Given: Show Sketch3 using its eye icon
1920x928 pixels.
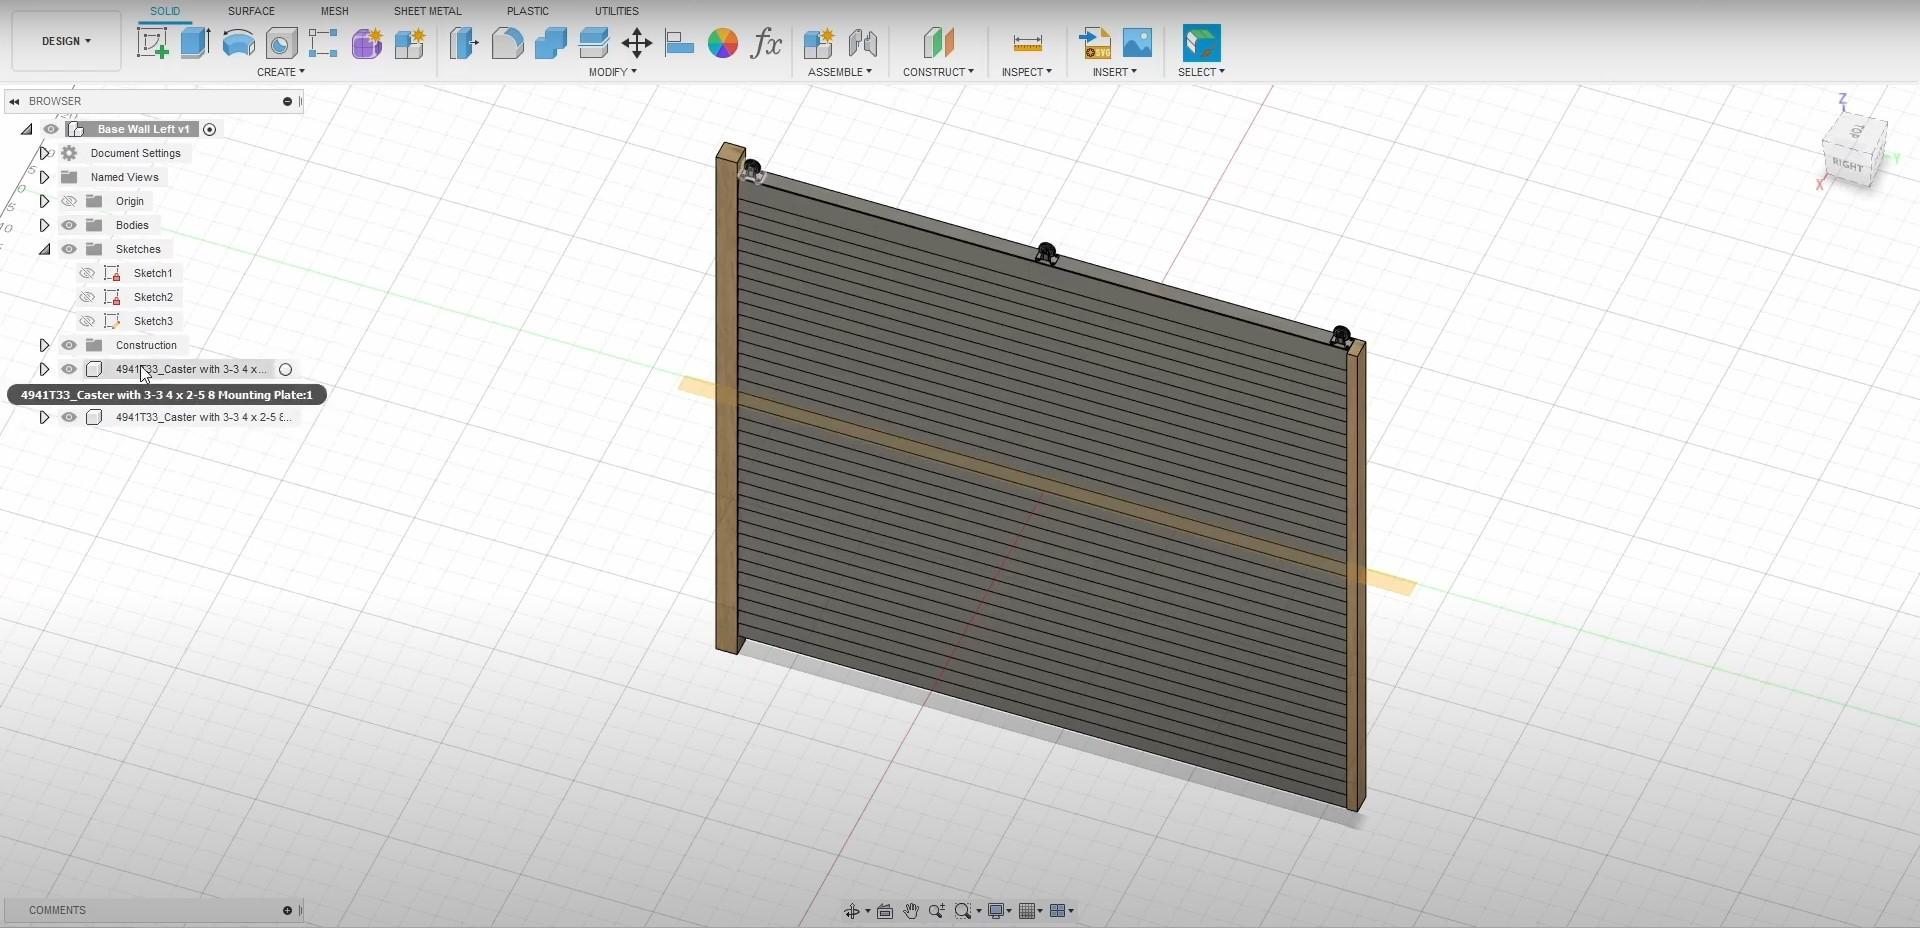Looking at the screenshot, I should pyautogui.click(x=87, y=321).
